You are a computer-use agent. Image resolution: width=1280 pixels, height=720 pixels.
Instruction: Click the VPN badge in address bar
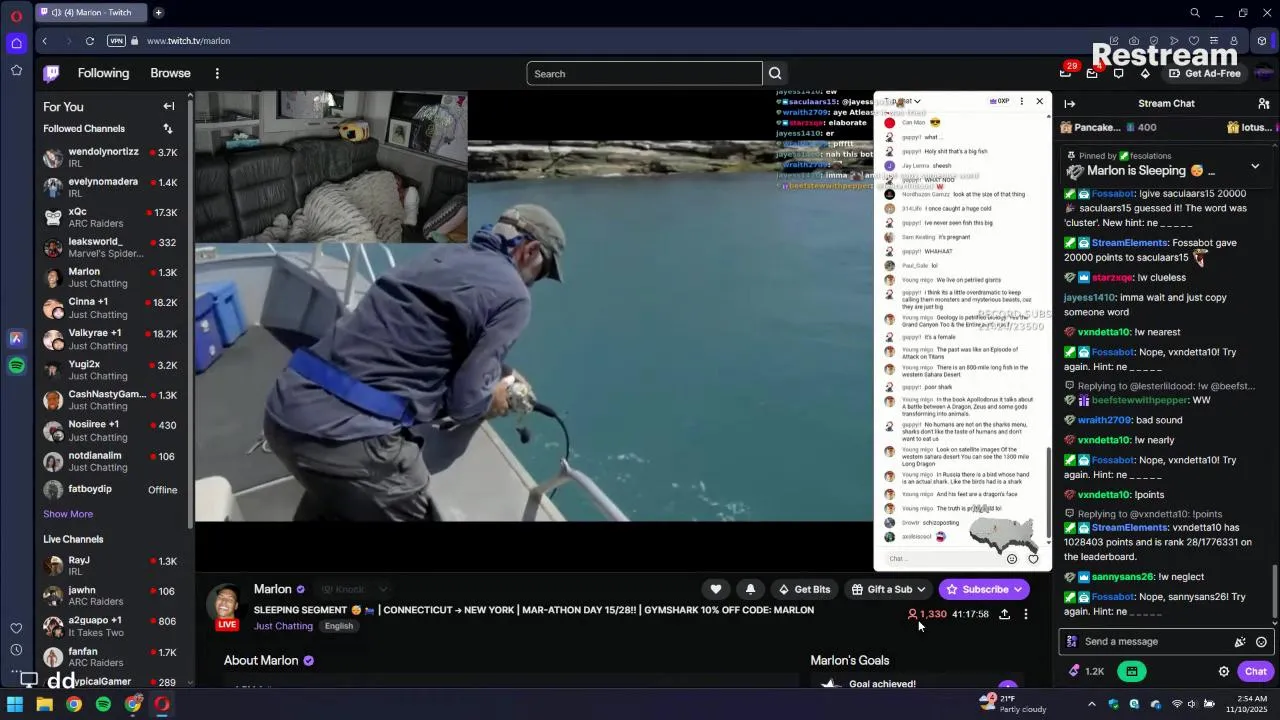click(x=116, y=41)
